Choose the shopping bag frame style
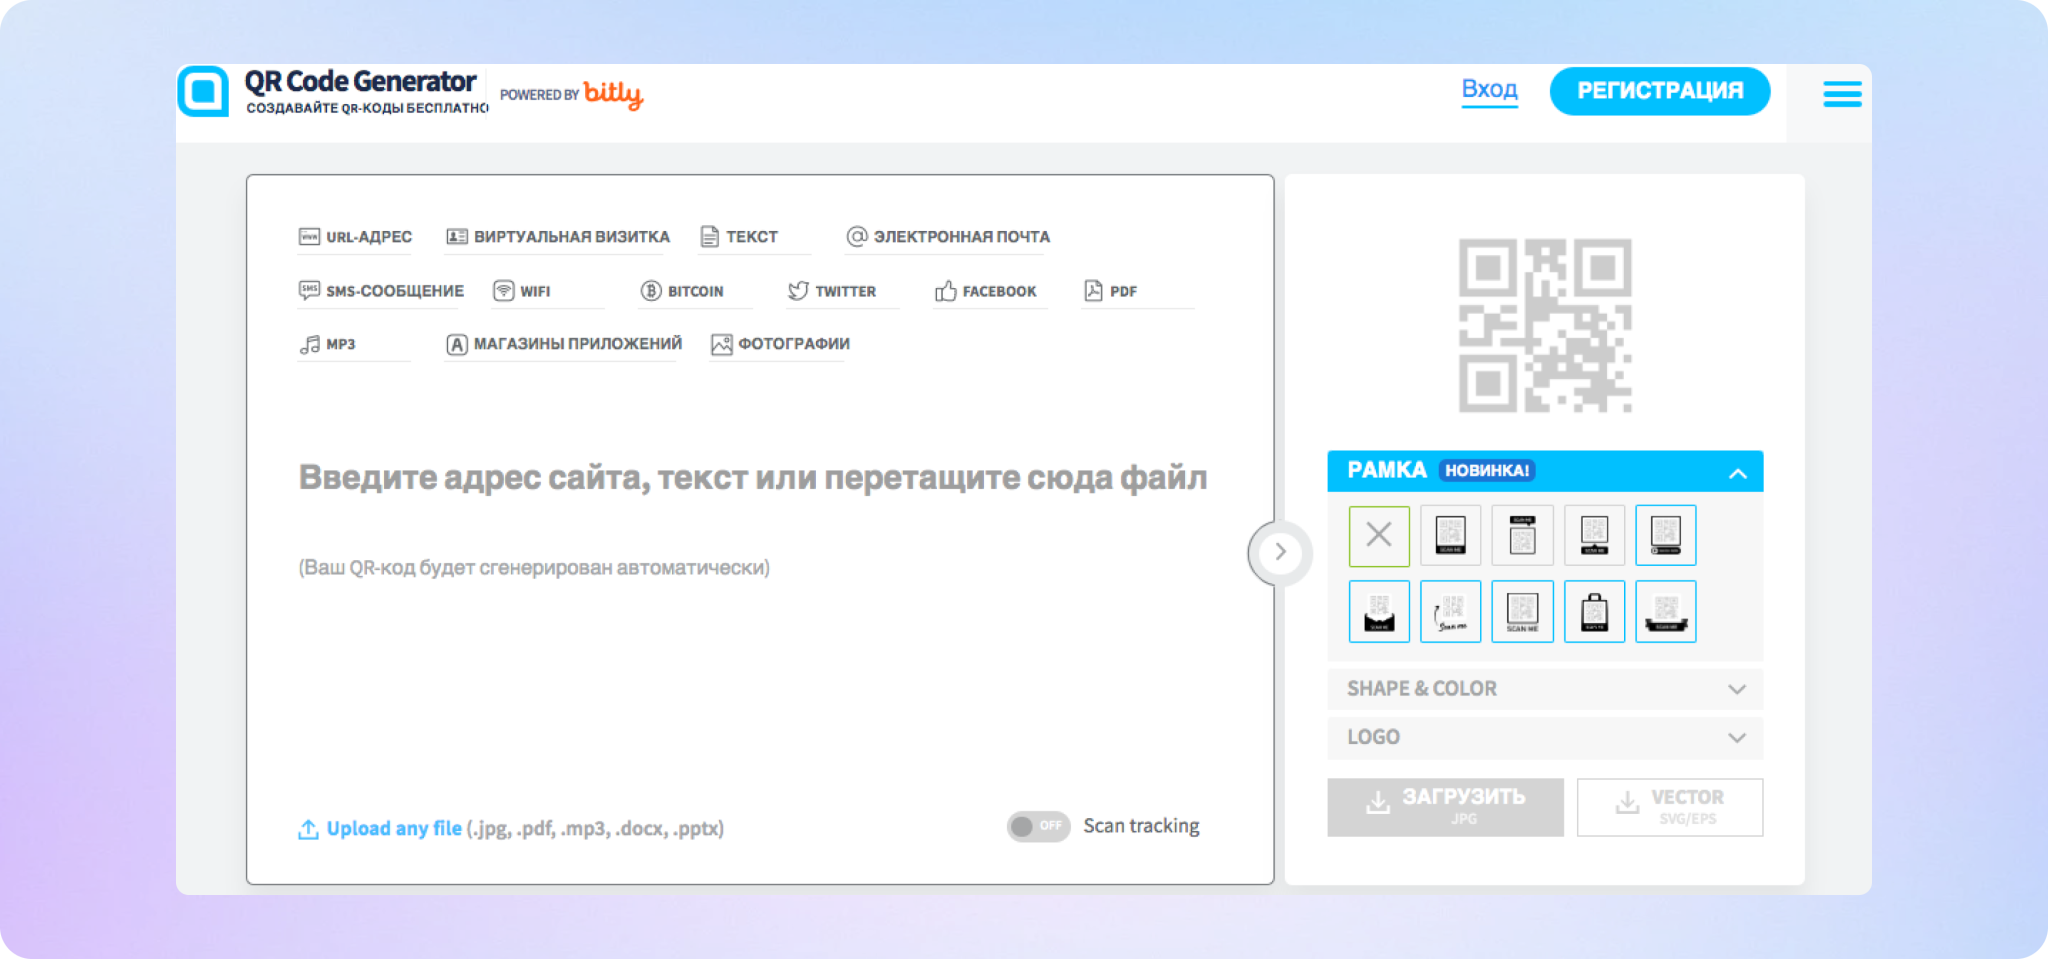Screen dimensions: 2048x959 (x=1594, y=611)
